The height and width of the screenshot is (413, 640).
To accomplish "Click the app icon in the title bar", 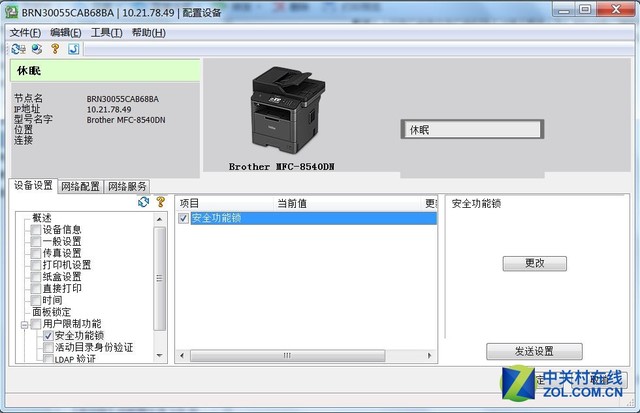I will point(11,12).
